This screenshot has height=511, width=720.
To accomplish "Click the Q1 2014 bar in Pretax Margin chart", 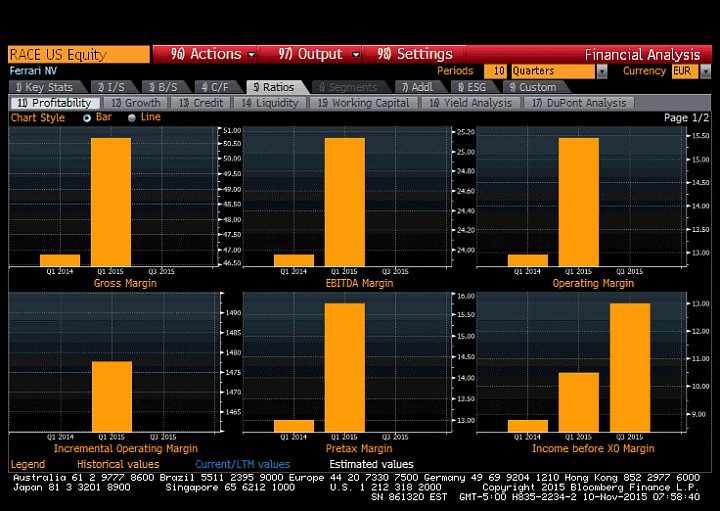I will click(x=294, y=426).
